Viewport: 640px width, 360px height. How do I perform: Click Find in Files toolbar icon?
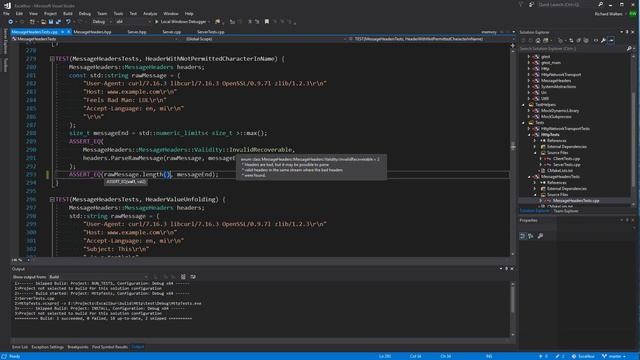click(218, 22)
